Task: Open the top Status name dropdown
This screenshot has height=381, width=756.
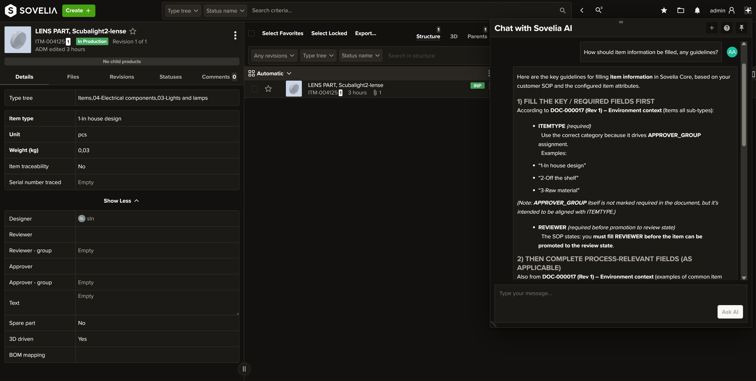Action: tap(225, 11)
